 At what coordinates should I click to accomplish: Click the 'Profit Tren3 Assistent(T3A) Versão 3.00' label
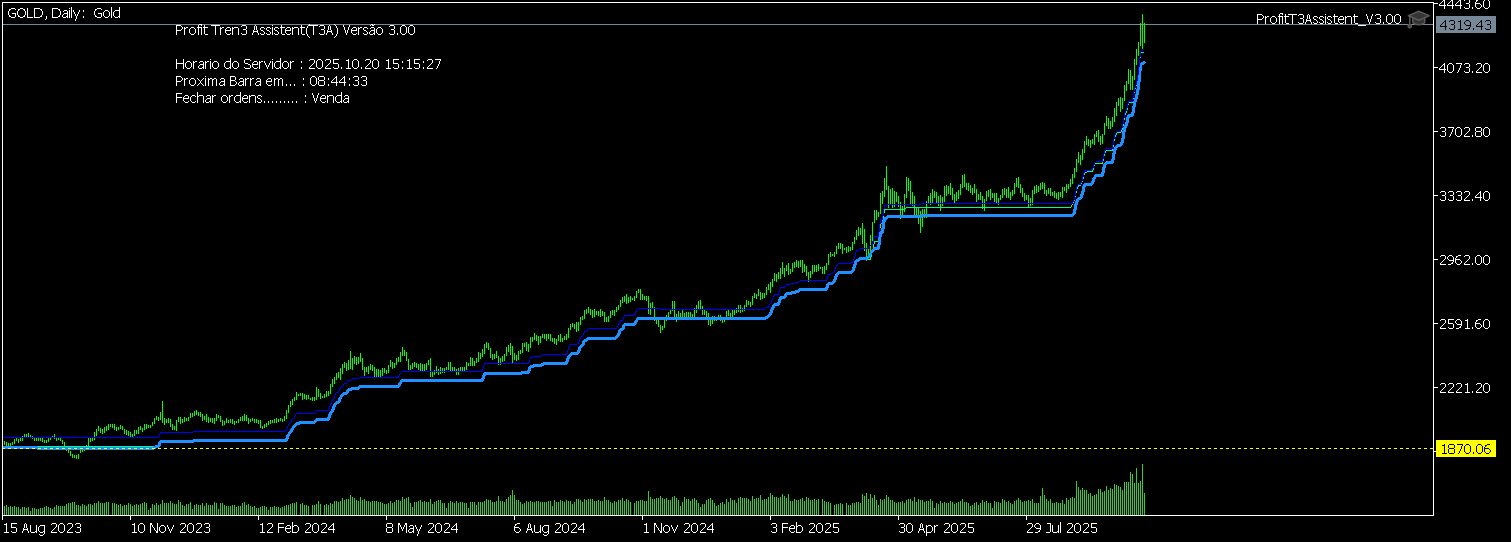pos(295,31)
